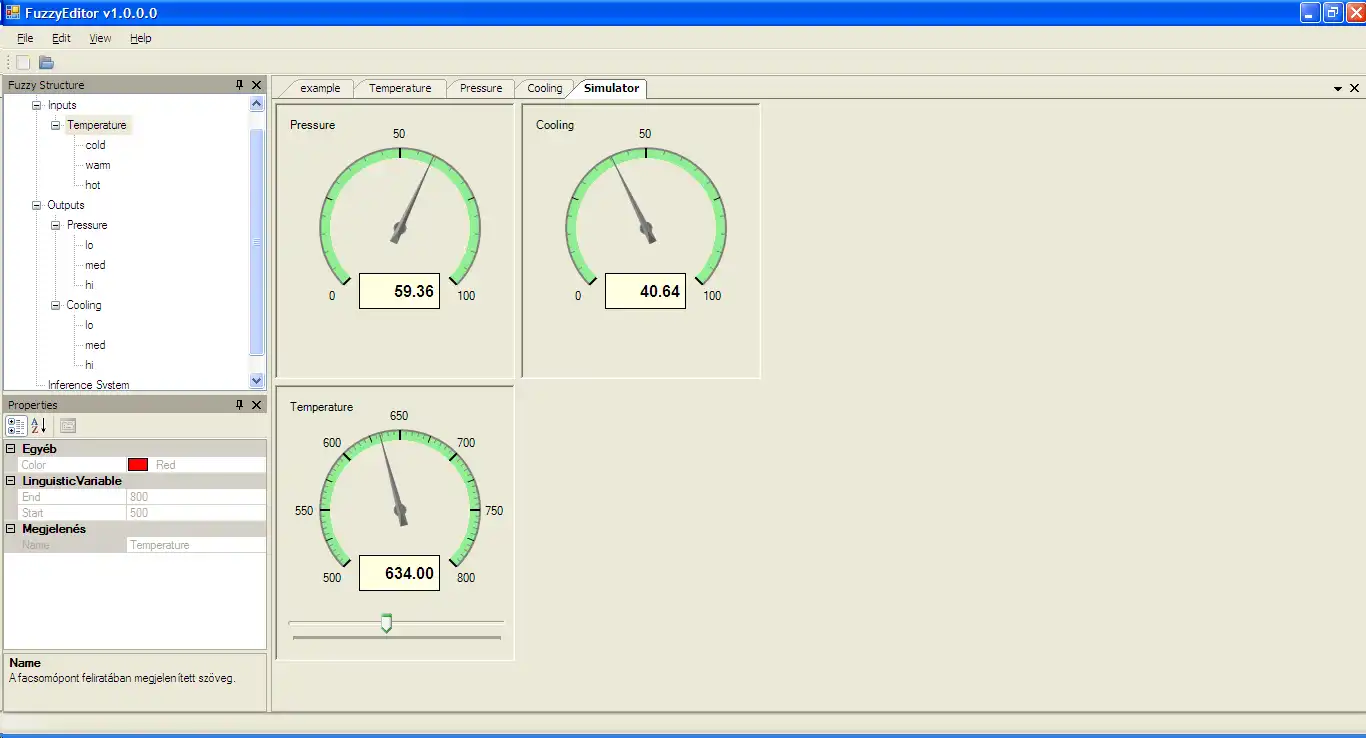Click the Color property value Red
Screen dimensions: 1366x738
tap(196, 465)
